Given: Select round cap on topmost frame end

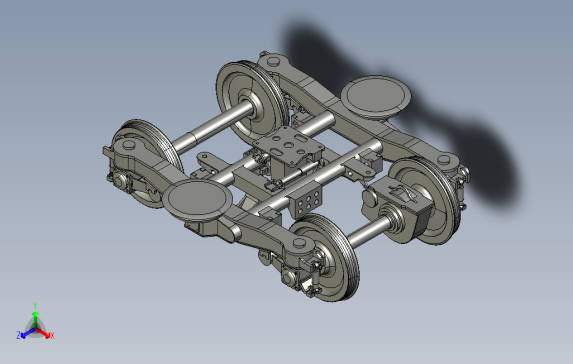Looking at the screenshot, I should point(273,61).
